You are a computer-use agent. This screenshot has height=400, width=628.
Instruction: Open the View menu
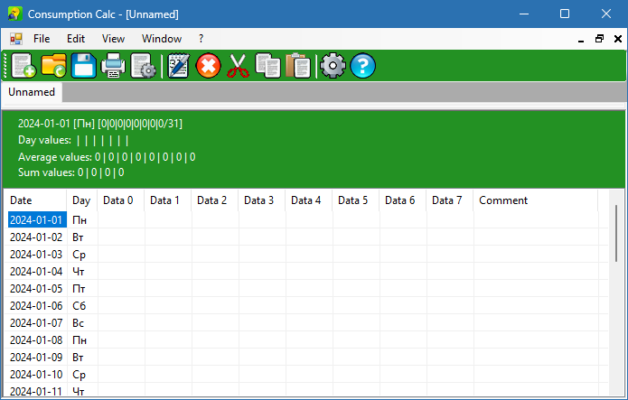click(113, 39)
